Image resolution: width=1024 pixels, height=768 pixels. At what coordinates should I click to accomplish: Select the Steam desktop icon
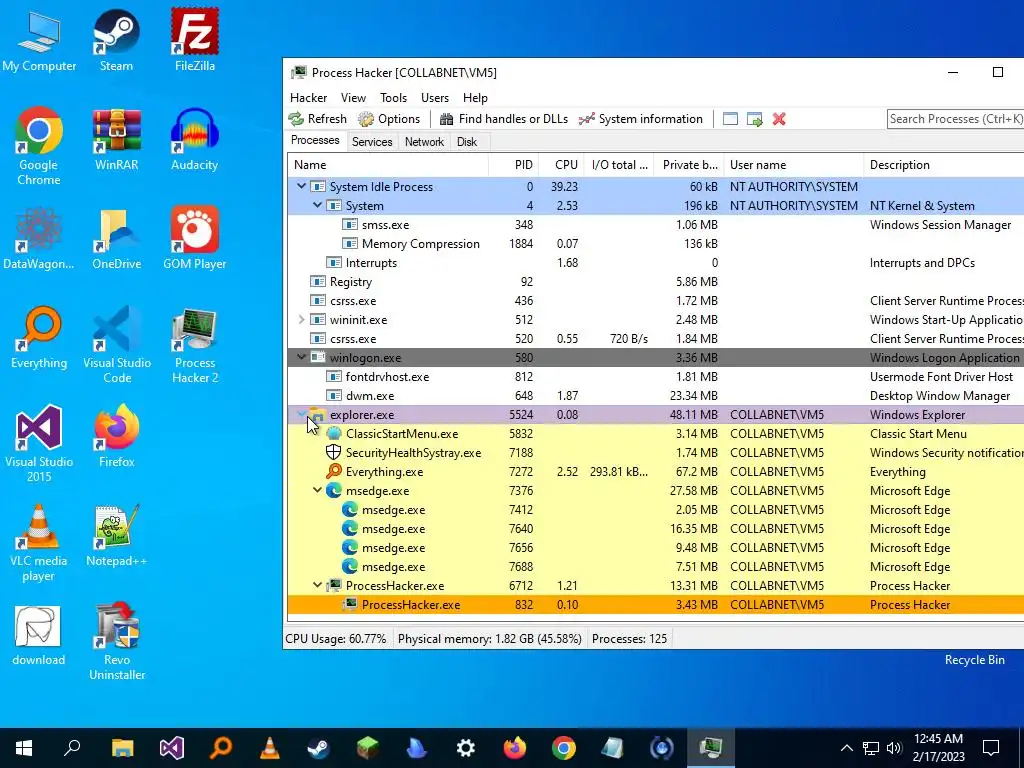(x=116, y=40)
